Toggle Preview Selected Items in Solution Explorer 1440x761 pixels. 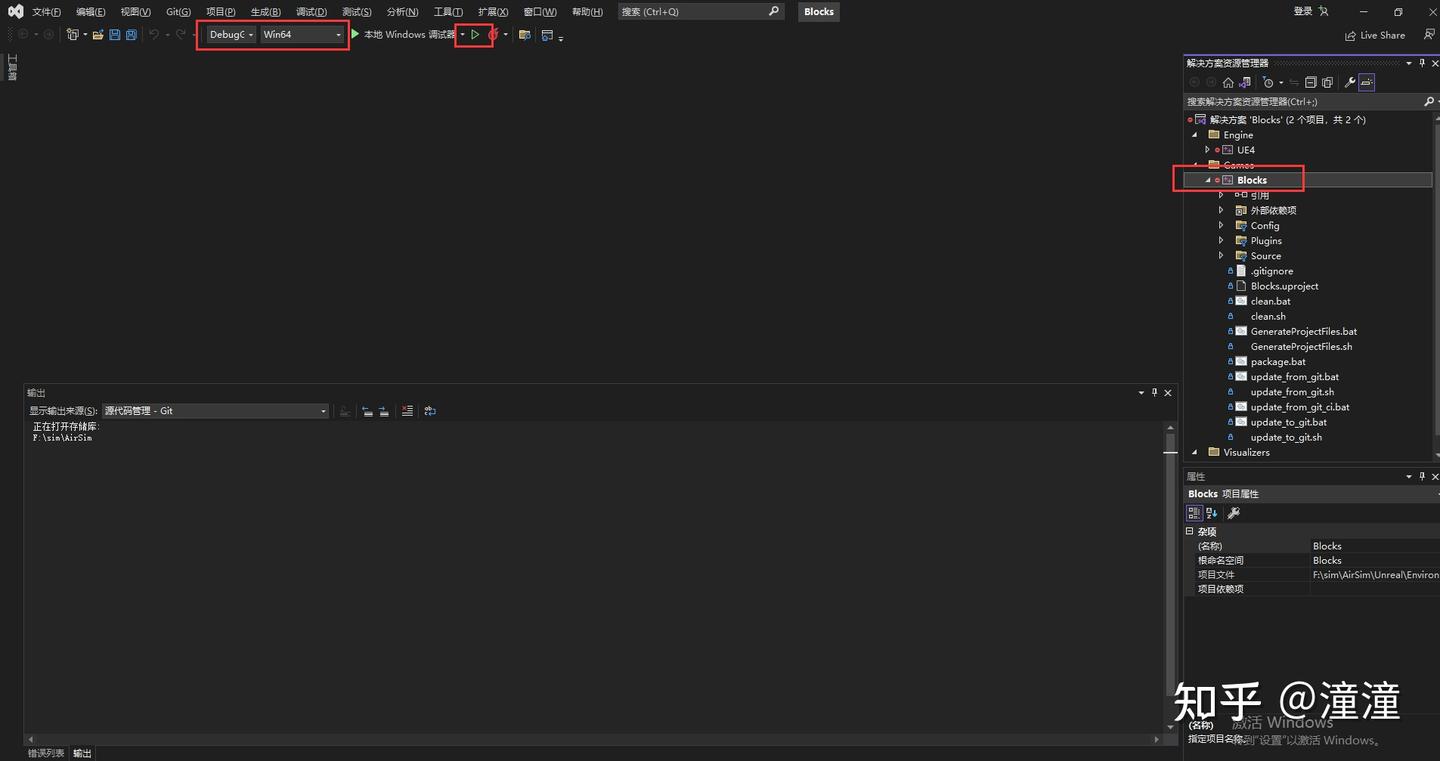coord(1367,83)
